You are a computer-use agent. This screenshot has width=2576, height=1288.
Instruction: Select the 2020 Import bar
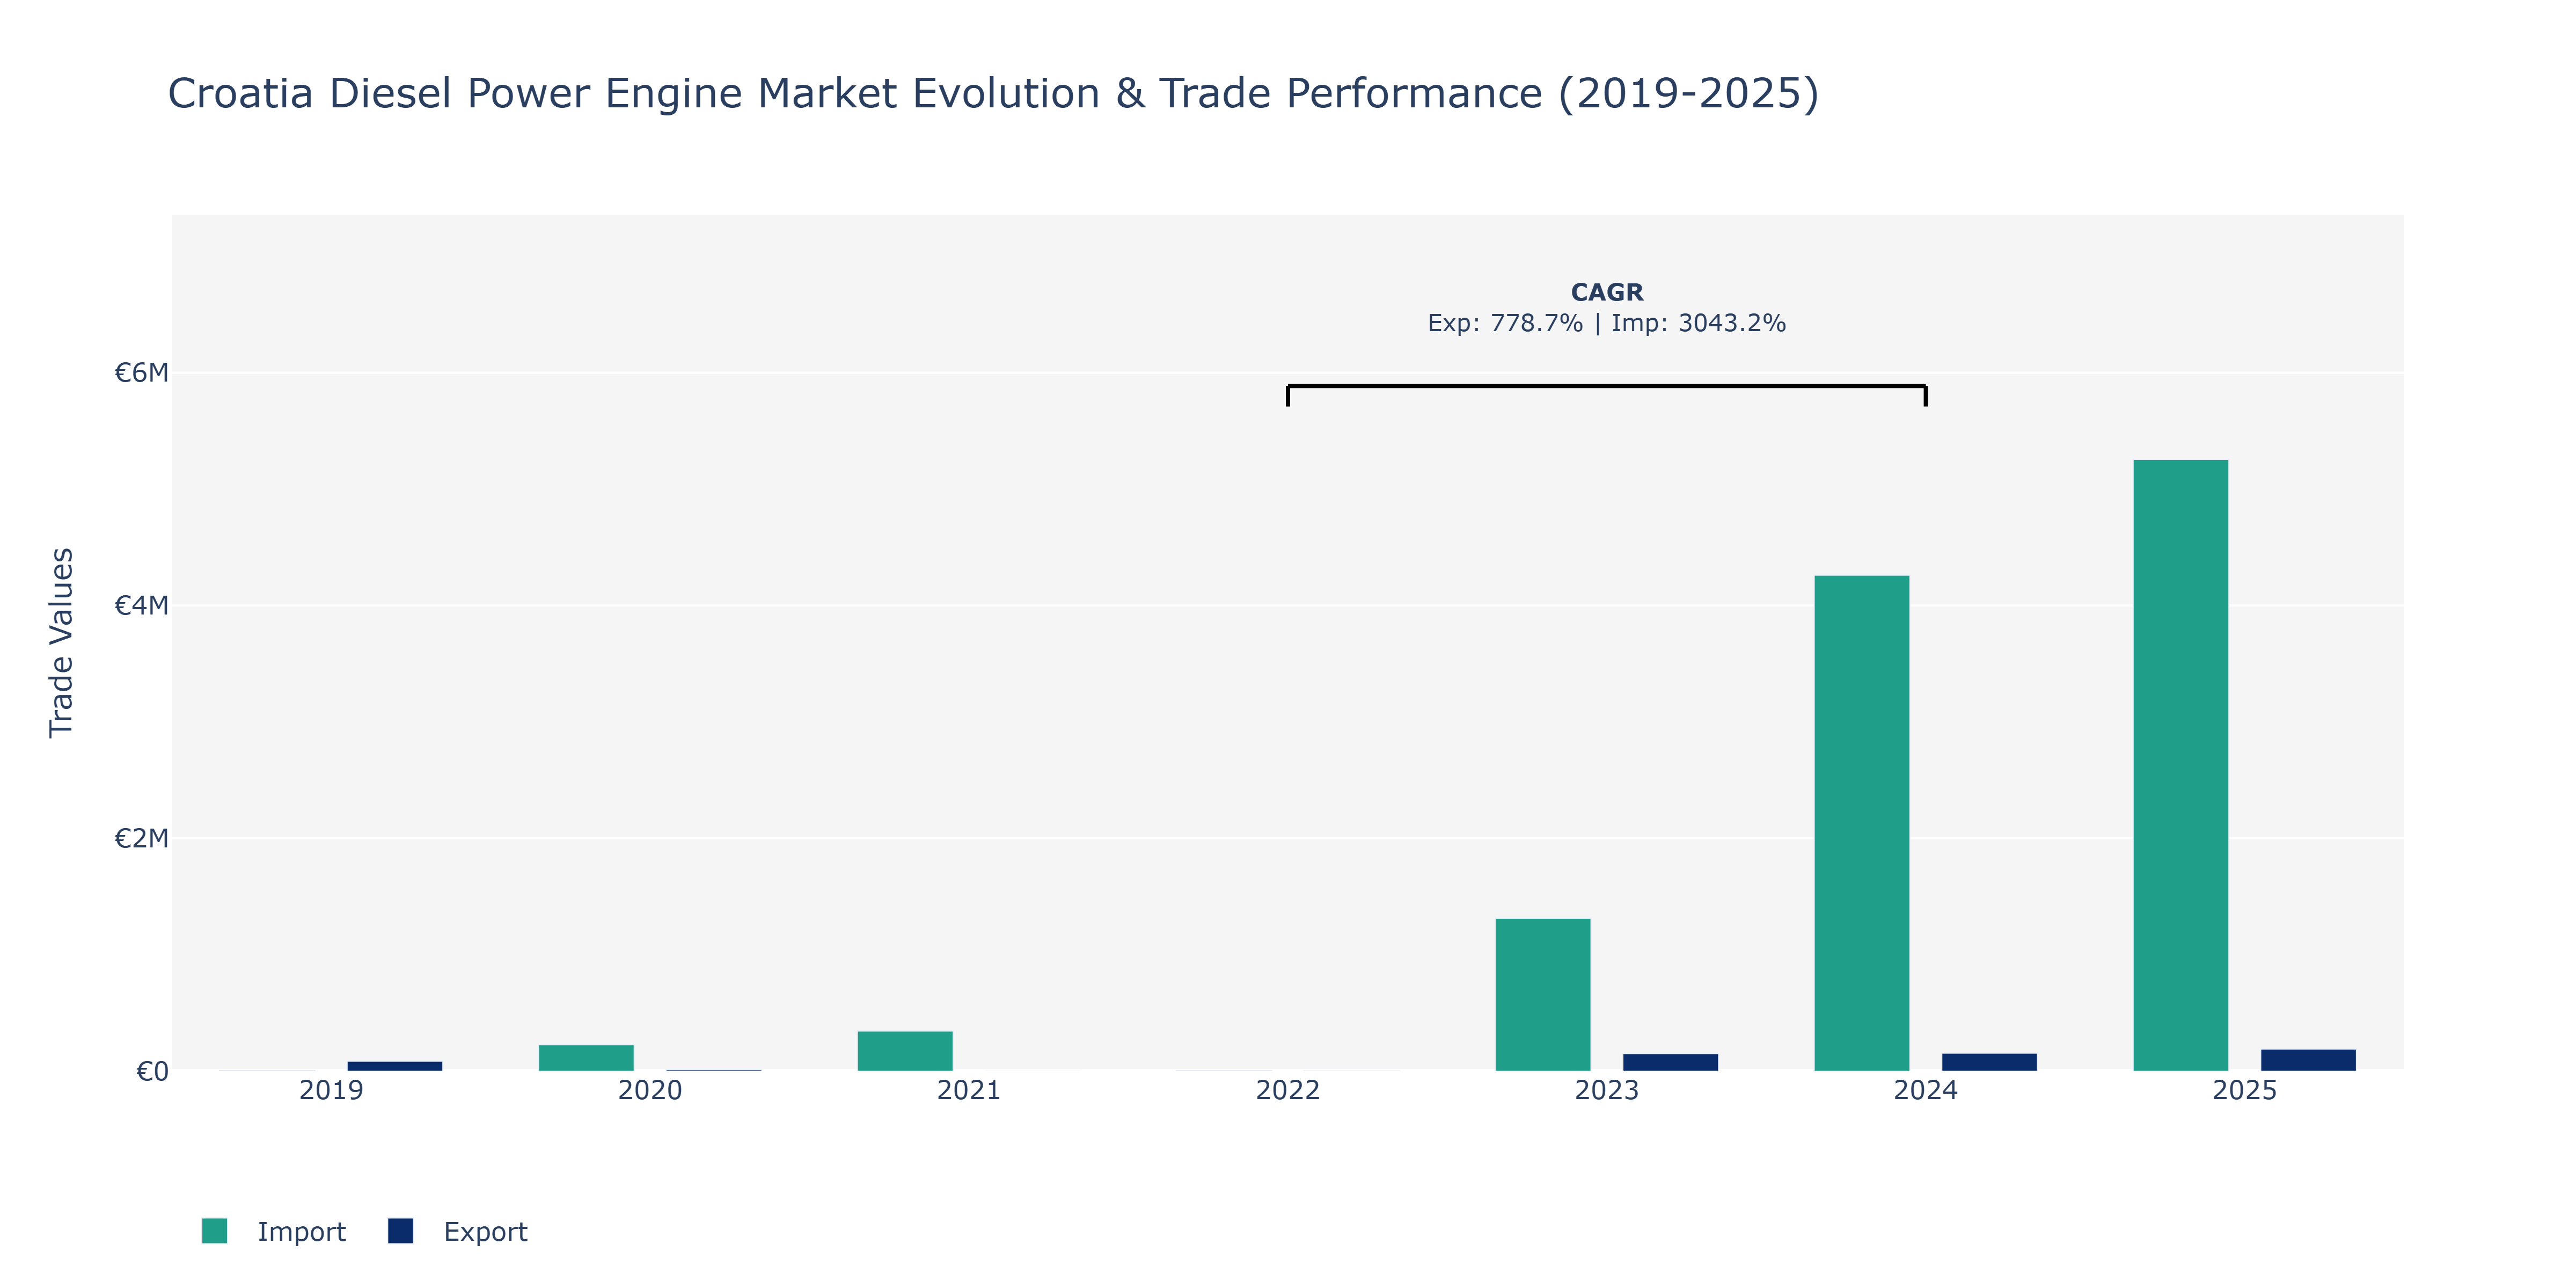coord(586,1058)
